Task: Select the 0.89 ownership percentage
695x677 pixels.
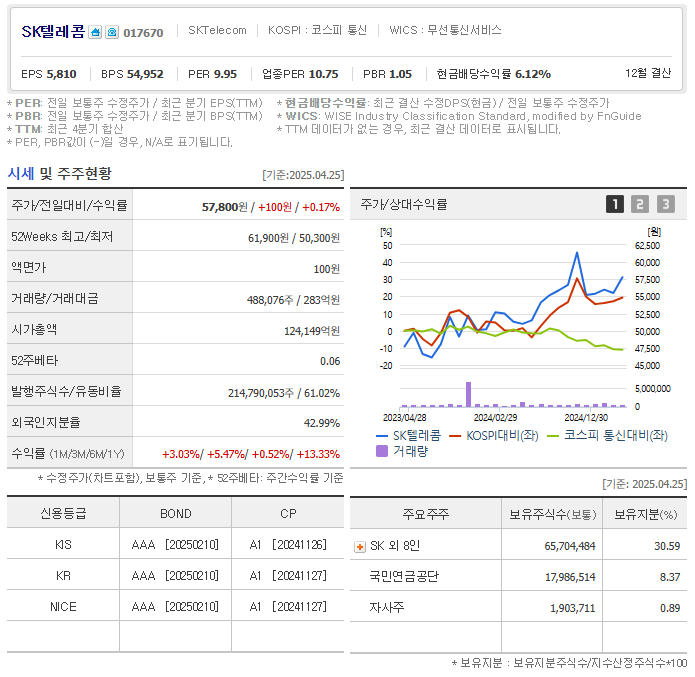Action: (x=670, y=609)
